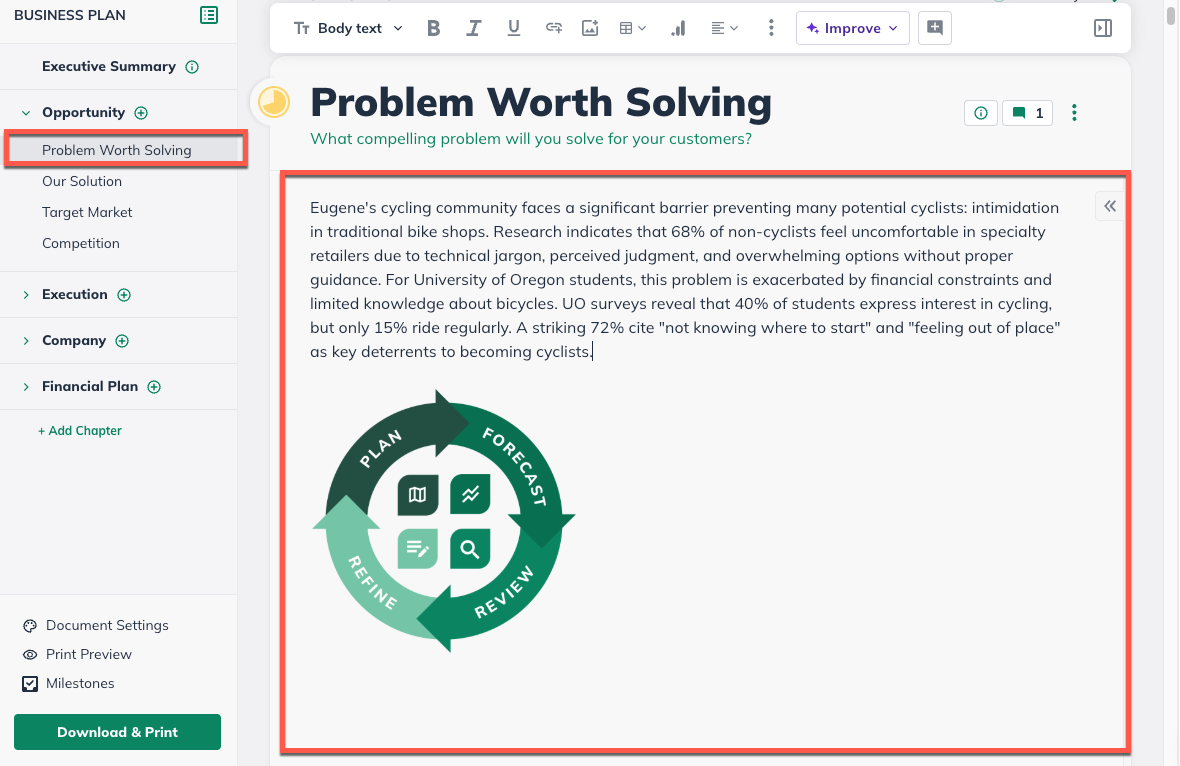1180x766 pixels.
Task: Add a section to Execution
Action: click(x=124, y=295)
